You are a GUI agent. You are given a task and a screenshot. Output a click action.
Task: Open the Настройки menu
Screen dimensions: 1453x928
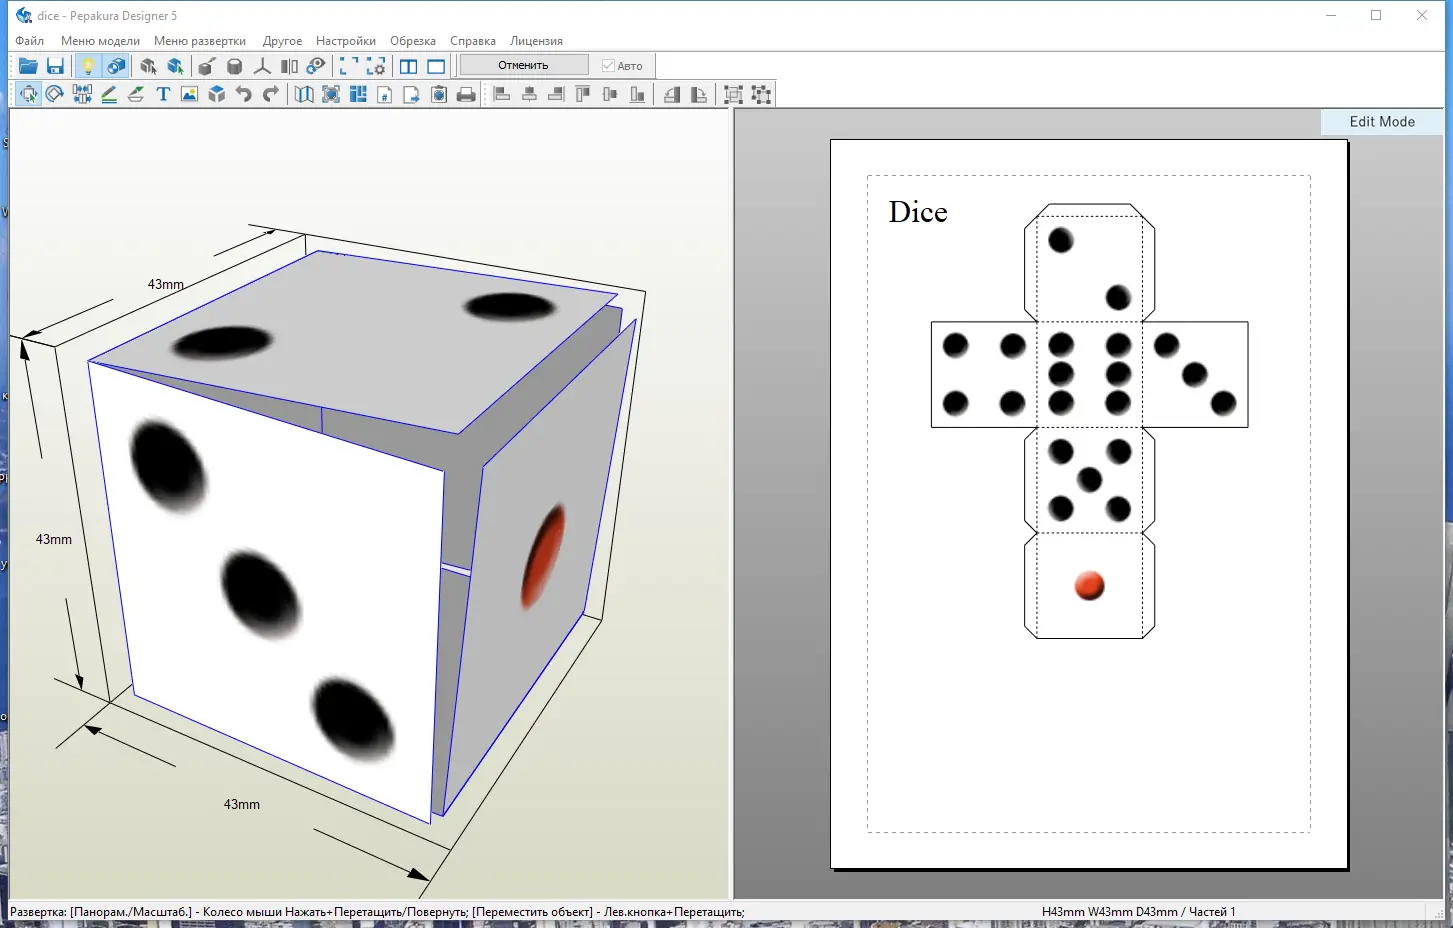[x=345, y=41]
